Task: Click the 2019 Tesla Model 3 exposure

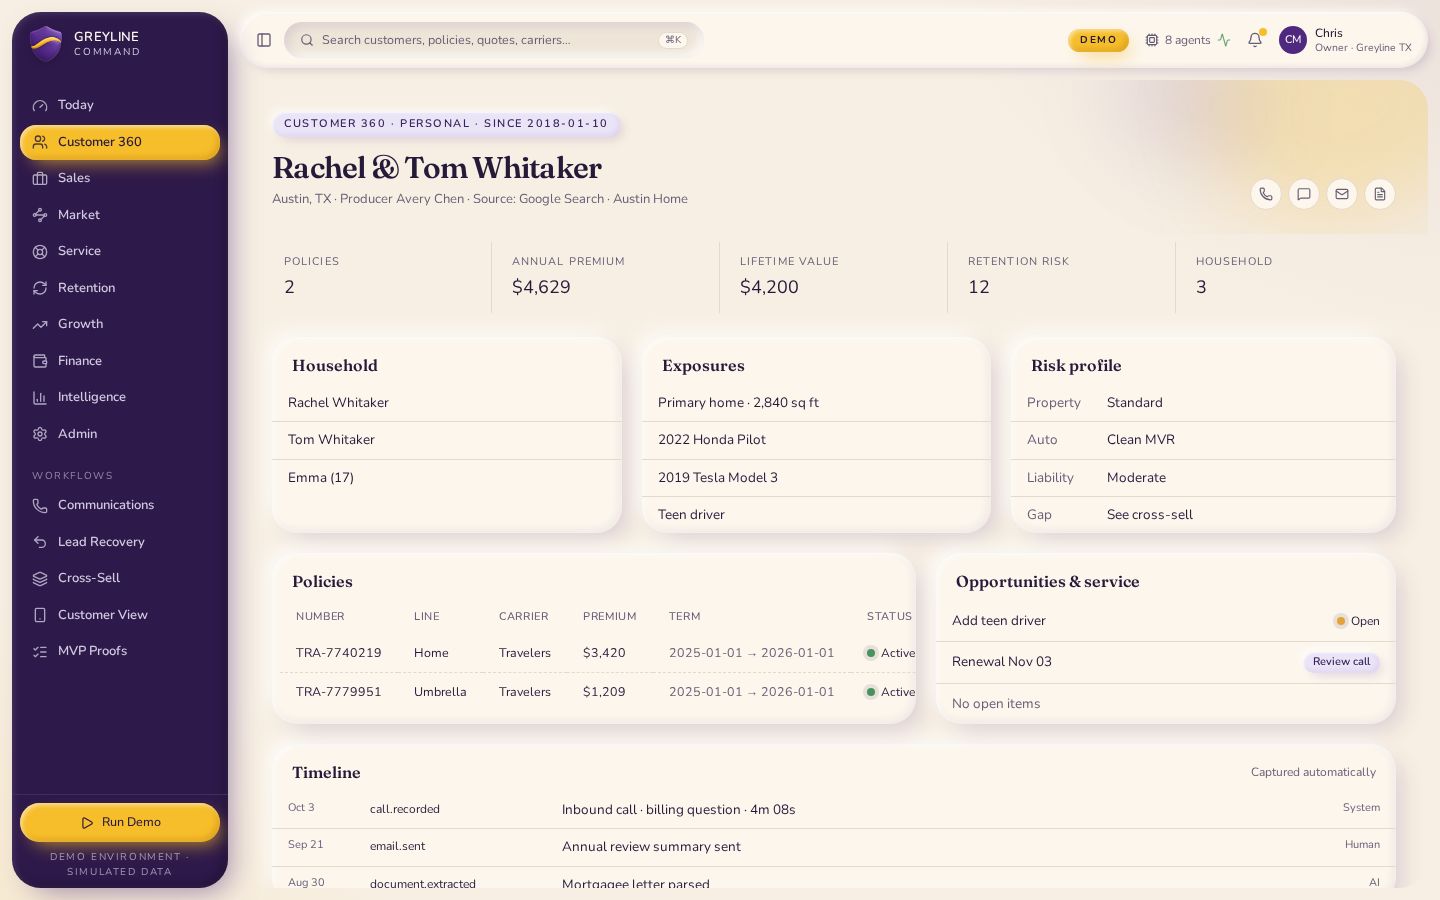Action: pyautogui.click(x=816, y=478)
